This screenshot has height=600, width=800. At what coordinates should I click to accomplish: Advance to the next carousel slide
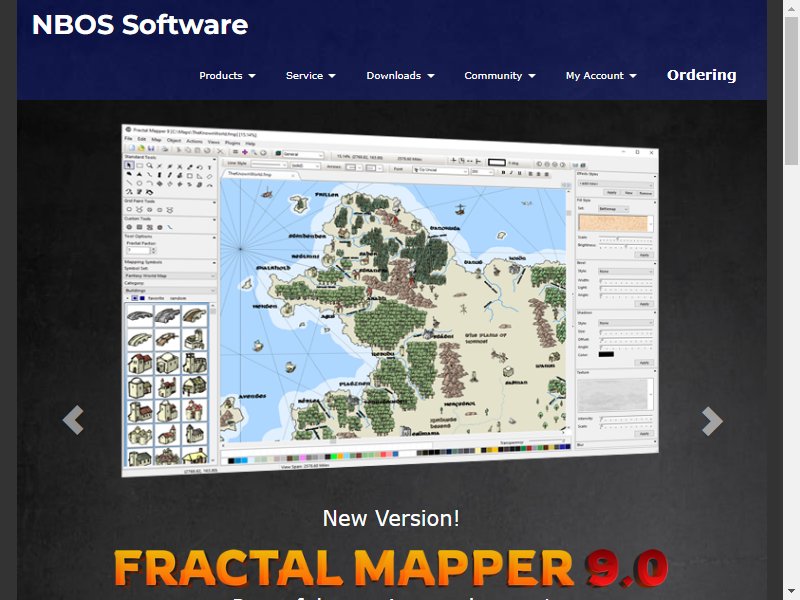[712, 421]
